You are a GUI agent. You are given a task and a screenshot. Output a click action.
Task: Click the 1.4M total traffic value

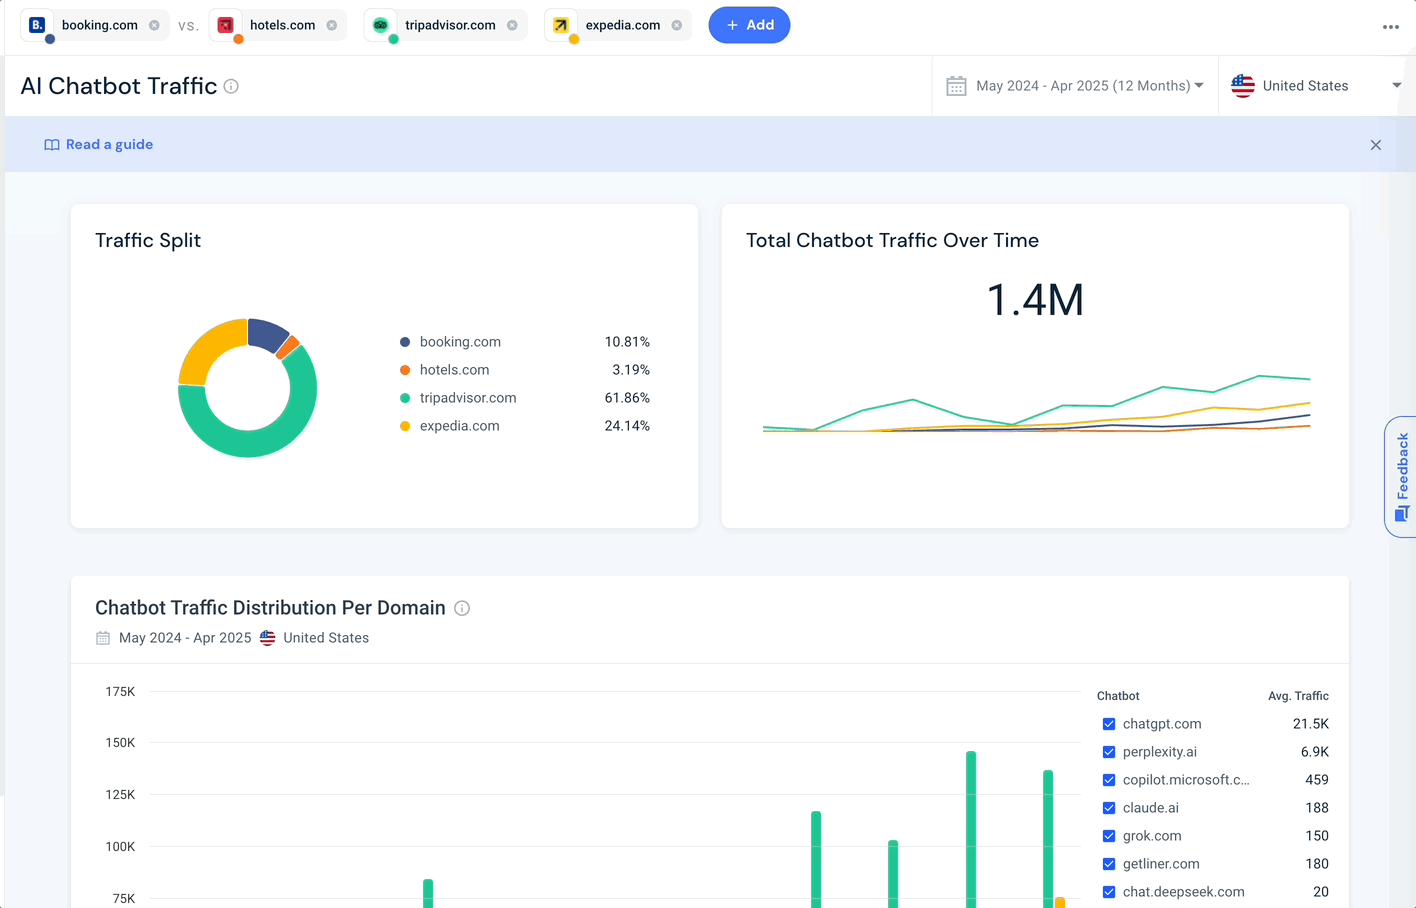(x=1035, y=300)
